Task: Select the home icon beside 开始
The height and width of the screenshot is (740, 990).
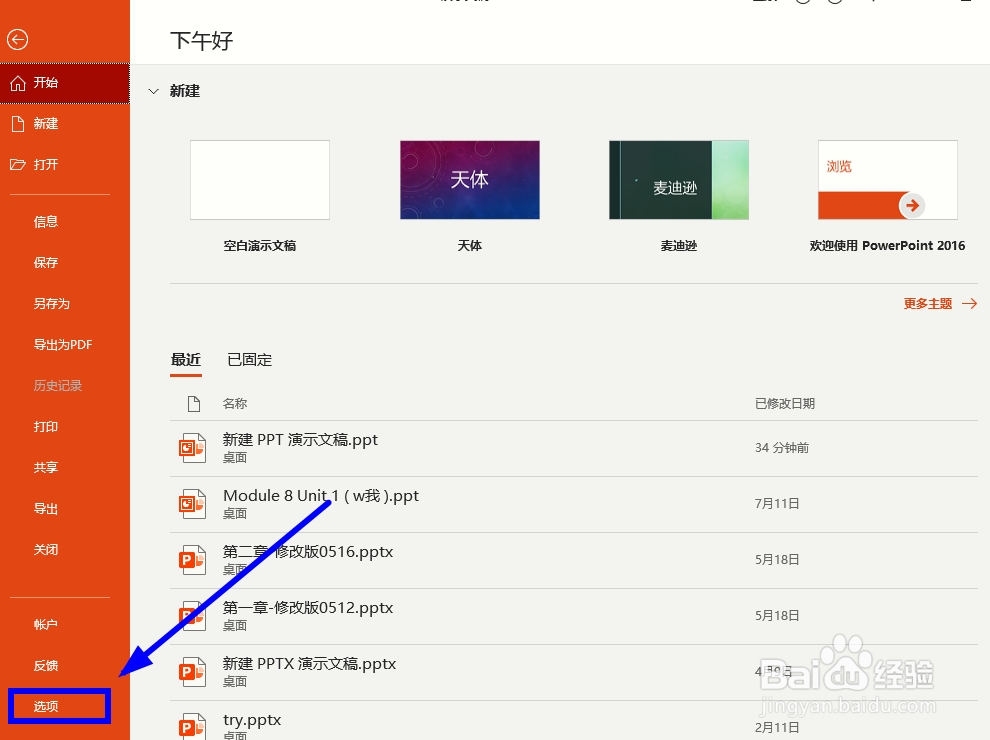Action: (18, 83)
